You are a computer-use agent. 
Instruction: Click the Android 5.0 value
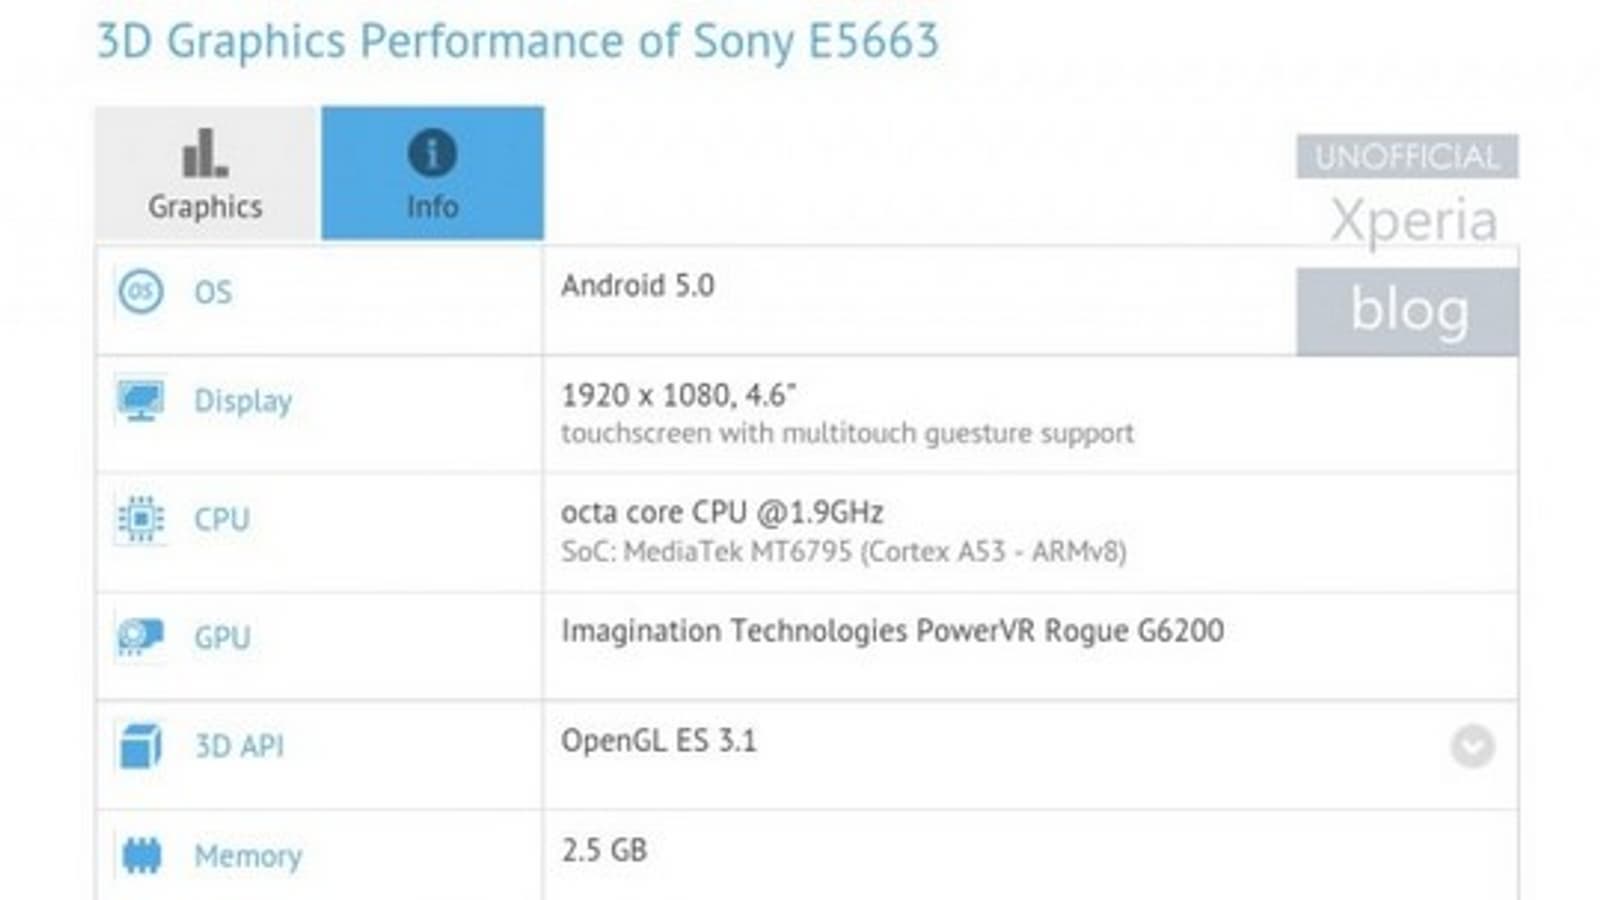click(637, 286)
